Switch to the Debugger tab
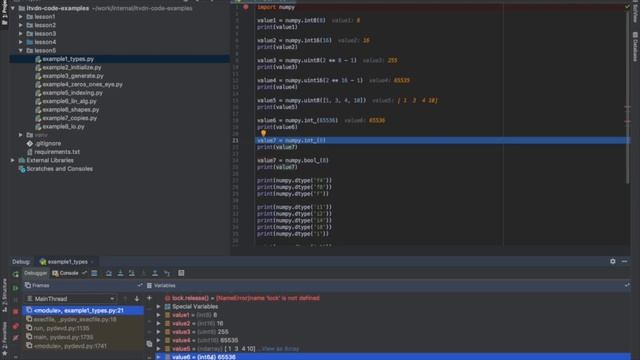 [36, 273]
